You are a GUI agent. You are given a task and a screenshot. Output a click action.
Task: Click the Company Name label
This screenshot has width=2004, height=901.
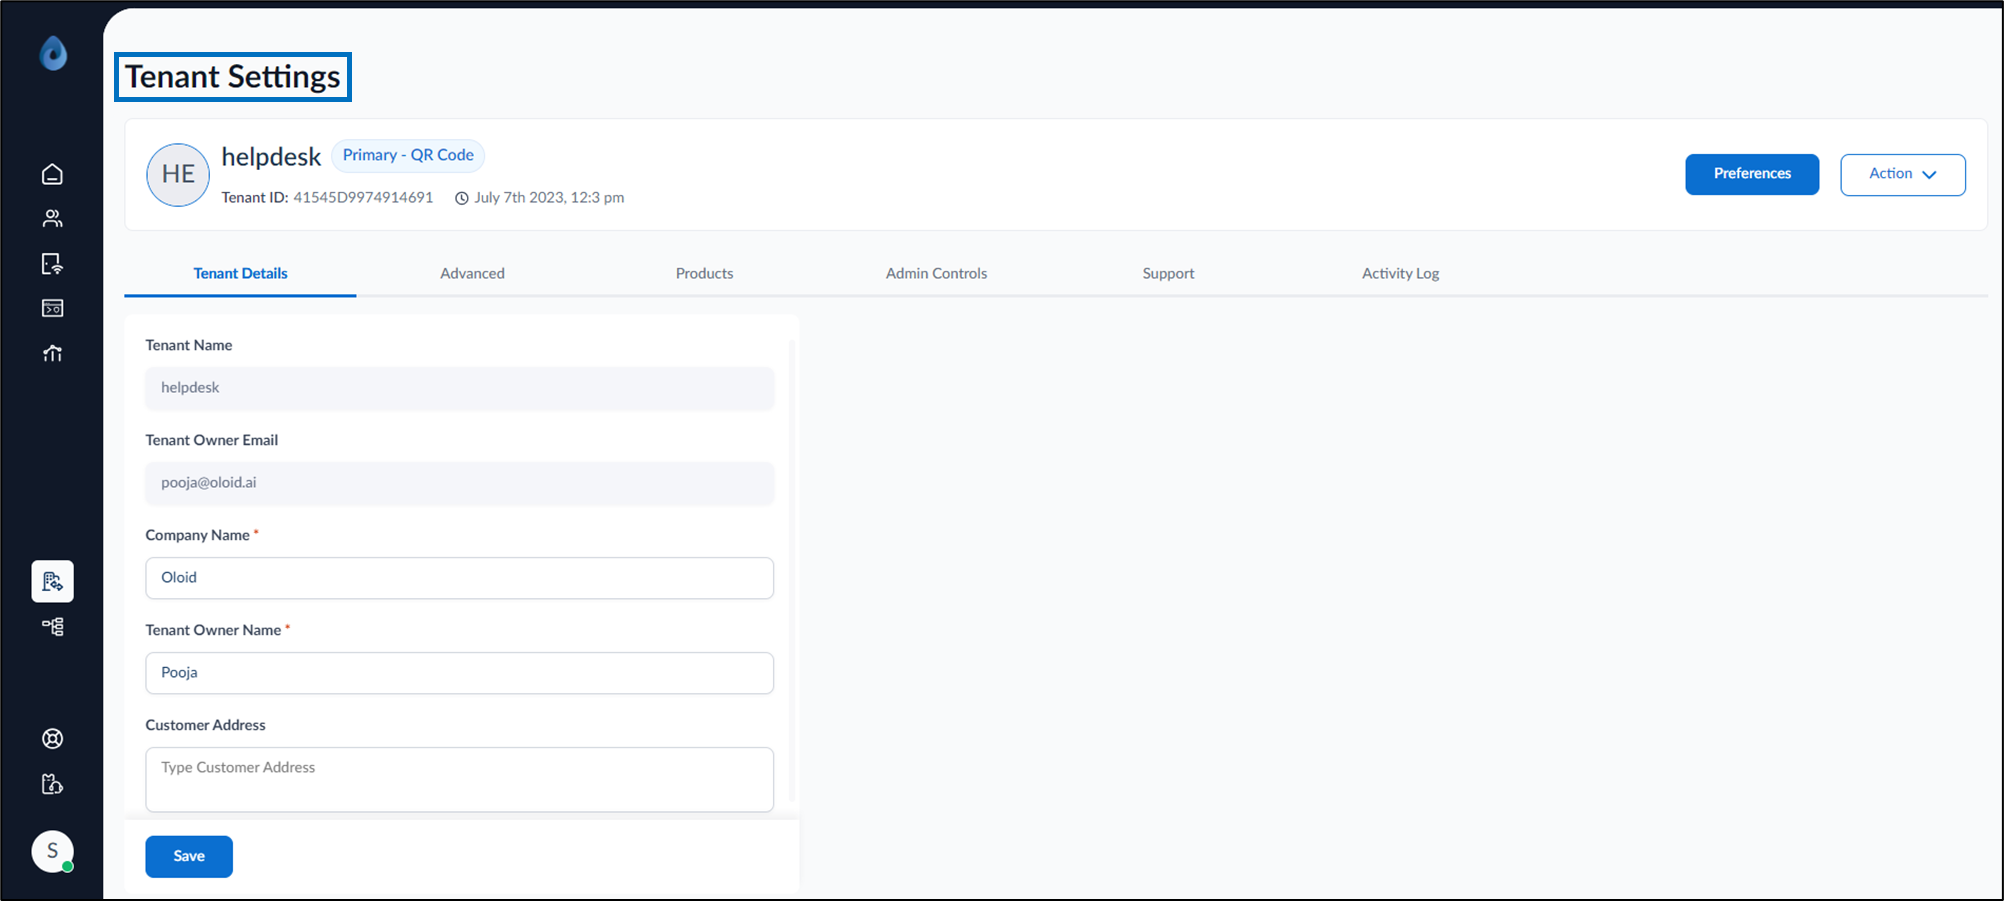(197, 535)
